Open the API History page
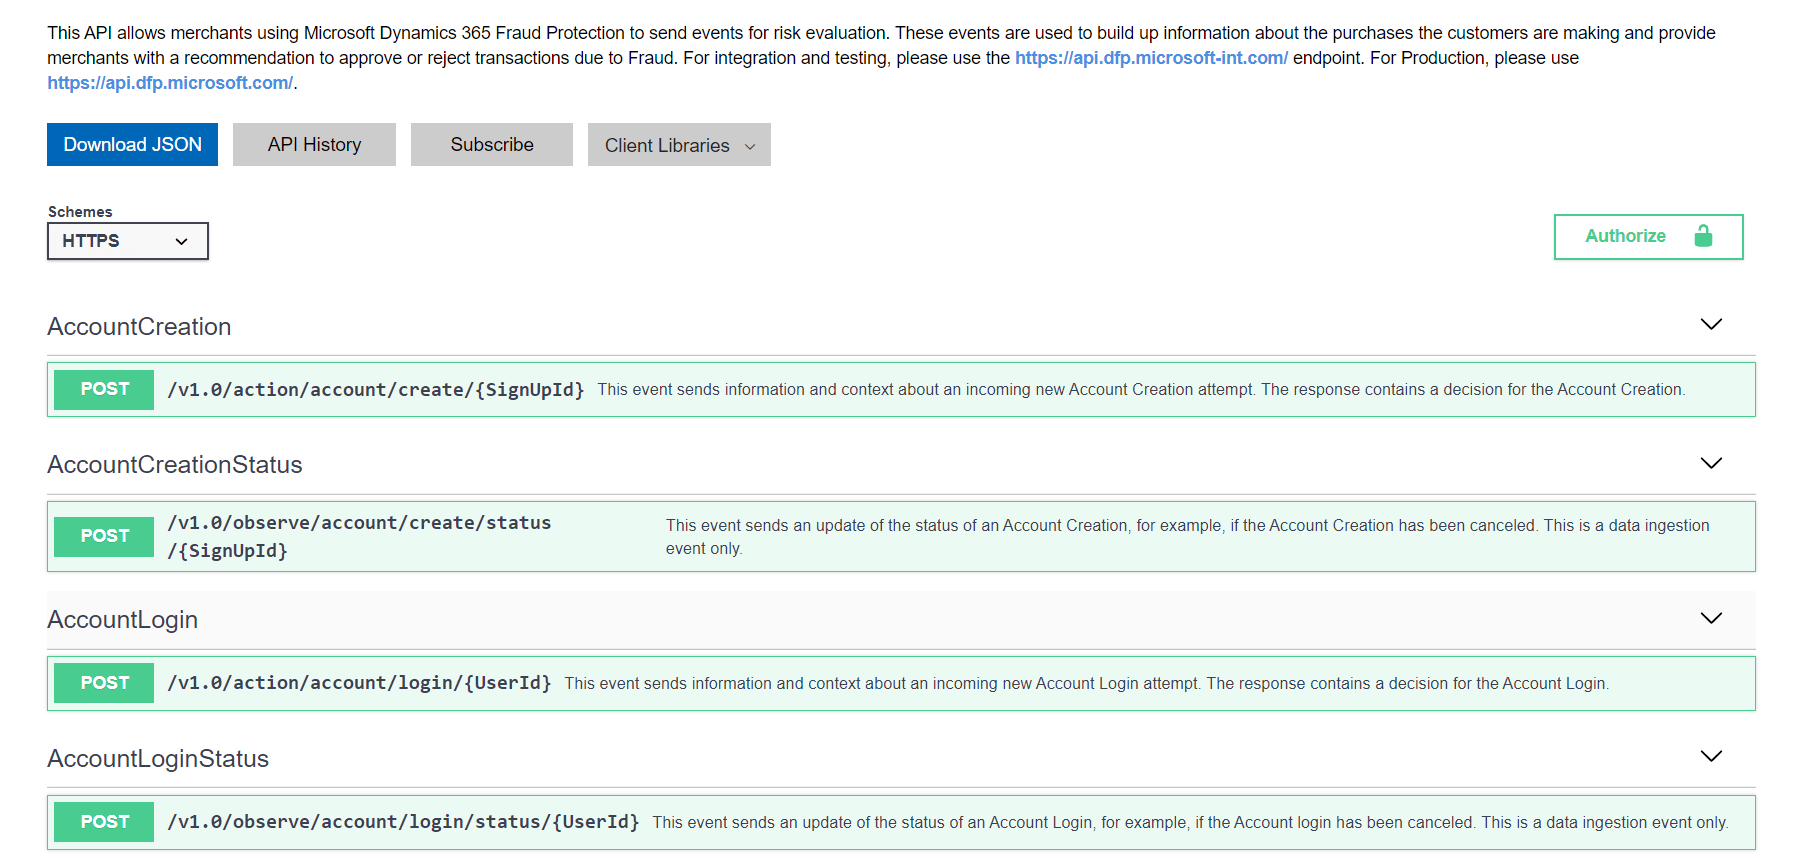The width and height of the screenshot is (1803, 858). [314, 145]
